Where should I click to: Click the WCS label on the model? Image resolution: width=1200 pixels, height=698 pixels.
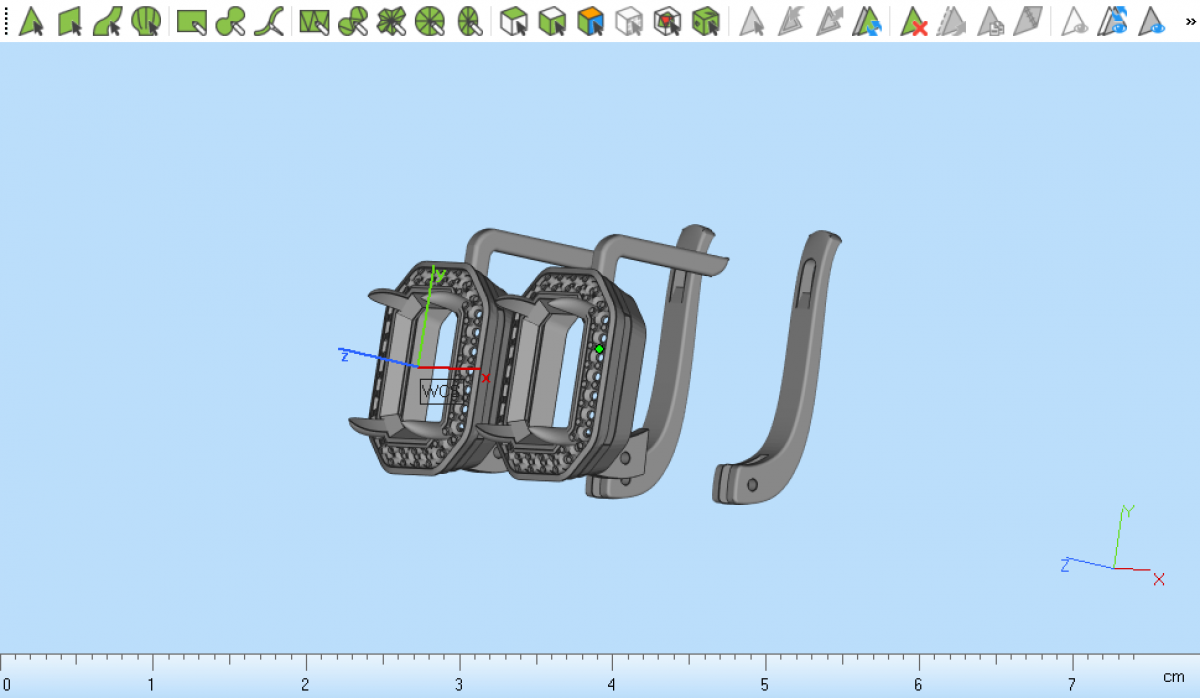(x=440, y=391)
